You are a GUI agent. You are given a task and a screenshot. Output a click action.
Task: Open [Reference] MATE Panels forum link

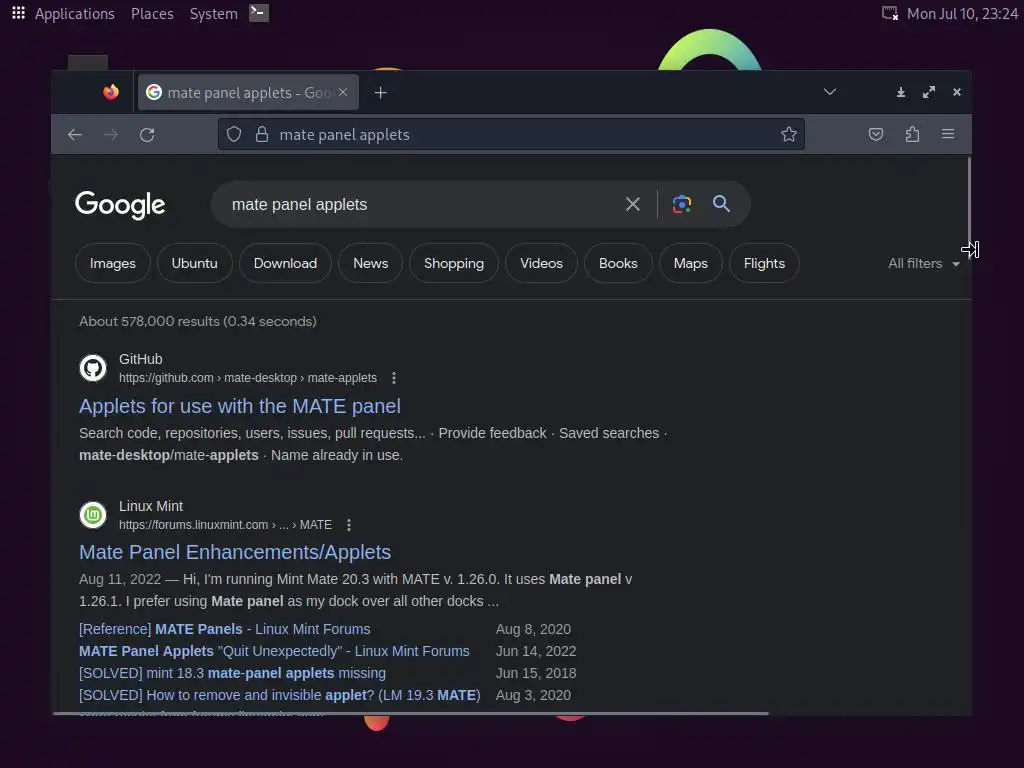[225, 629]
